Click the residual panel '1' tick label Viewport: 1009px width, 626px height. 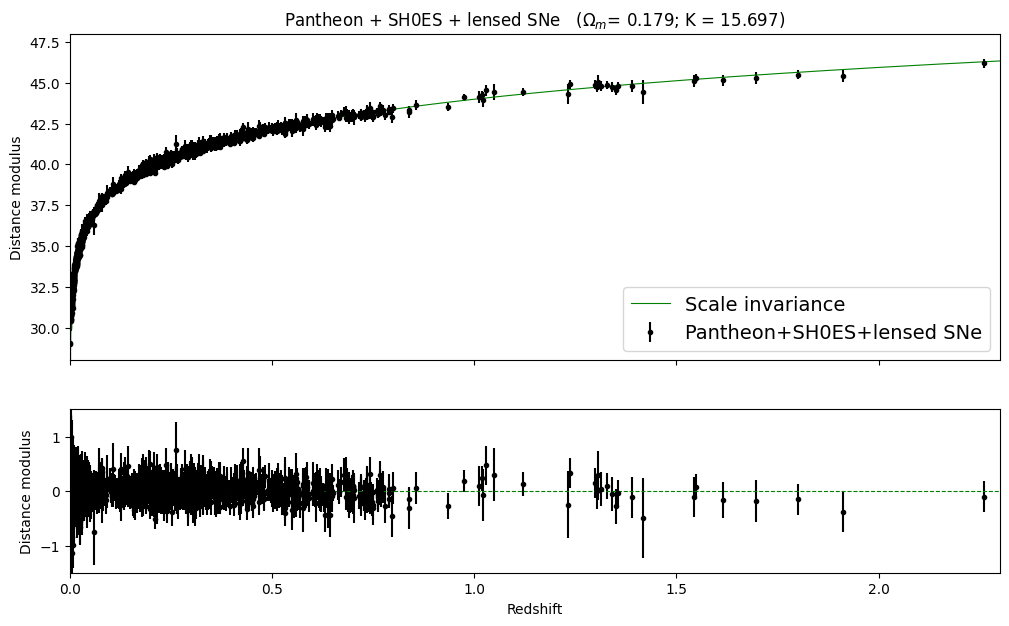(x=55, y=437)
